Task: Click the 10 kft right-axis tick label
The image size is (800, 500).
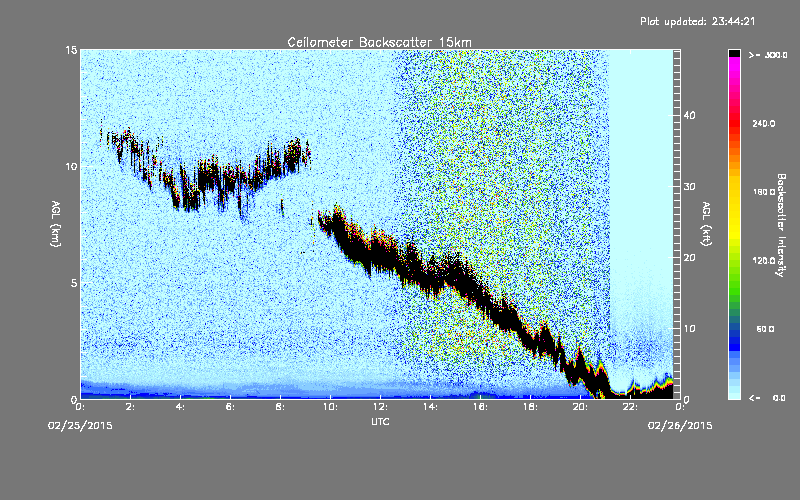Action: [x=689, y=329]
